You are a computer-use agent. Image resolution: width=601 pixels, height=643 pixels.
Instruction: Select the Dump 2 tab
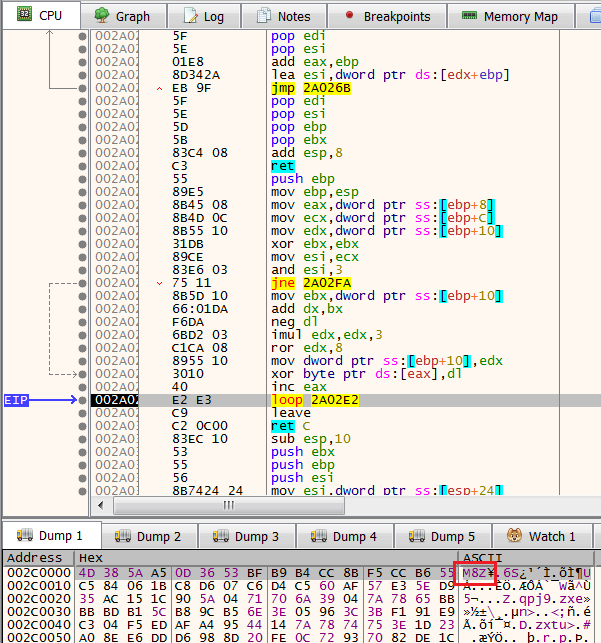point(149,536)
